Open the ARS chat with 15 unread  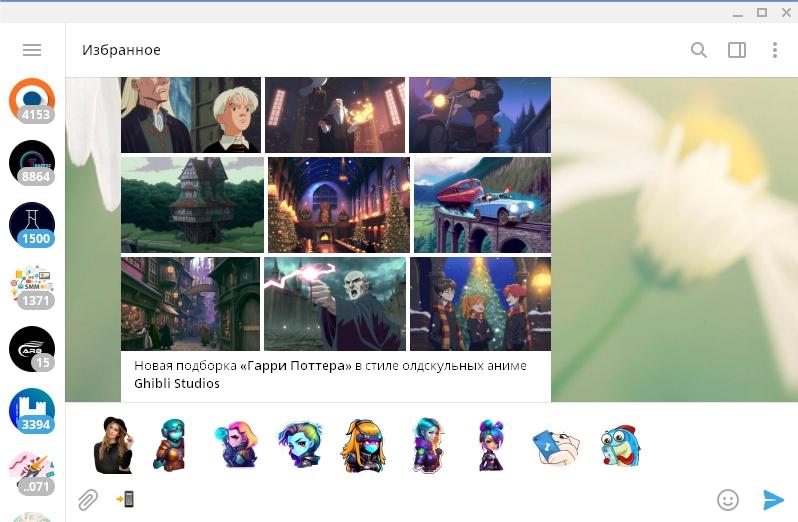pos(32,348)
